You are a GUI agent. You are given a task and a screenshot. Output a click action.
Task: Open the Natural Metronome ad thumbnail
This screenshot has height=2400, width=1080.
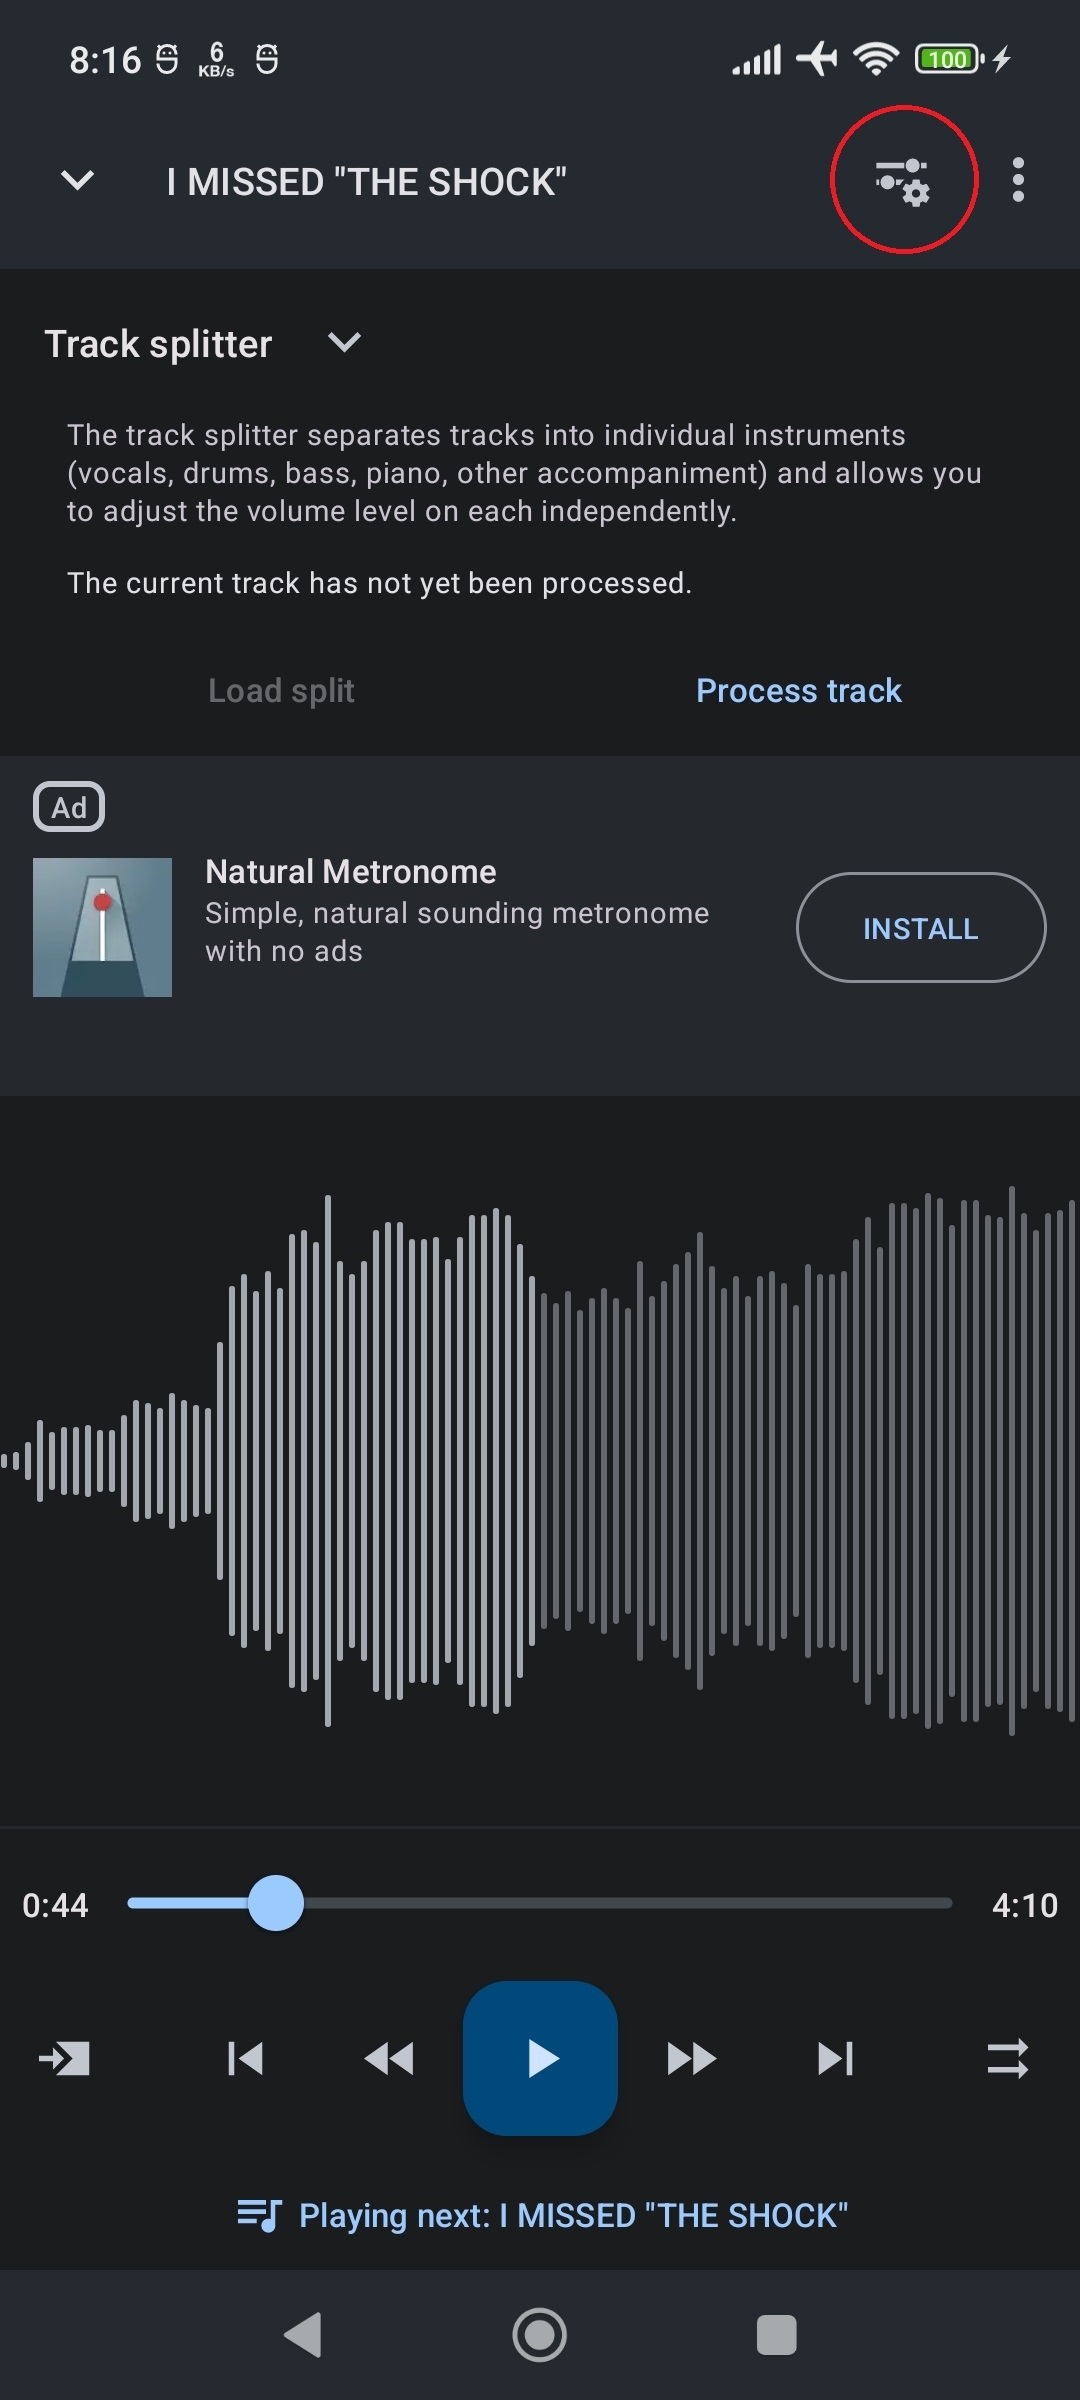pos(102,927)
